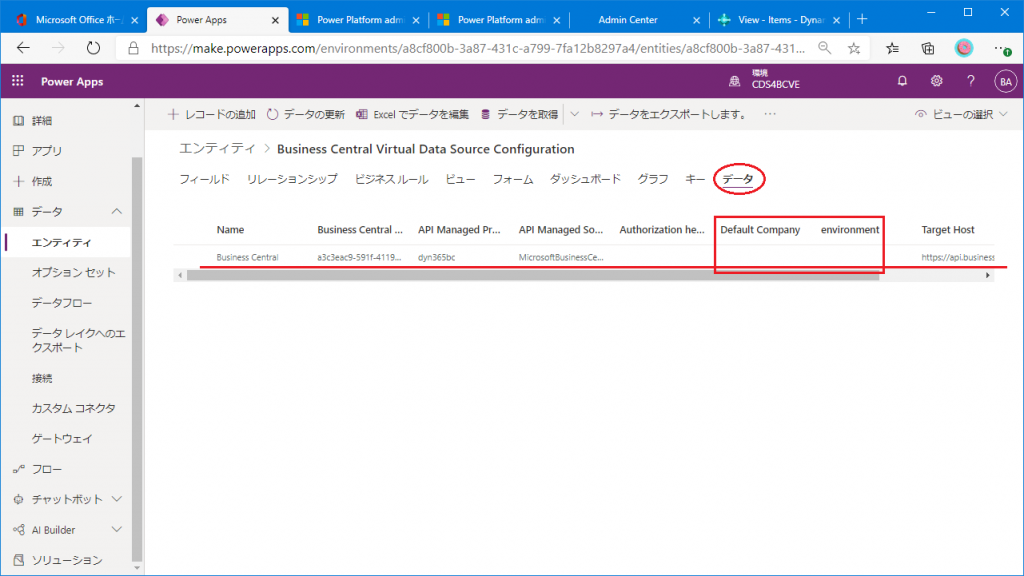Click データを取得 get data button
This screenshot has height=576, width=1024.
click(x=519, y=114)
